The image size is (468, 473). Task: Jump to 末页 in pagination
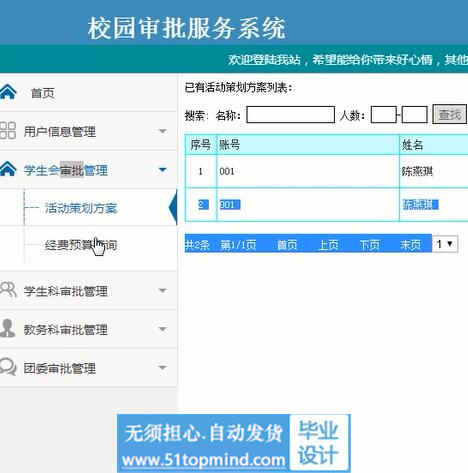410,245
